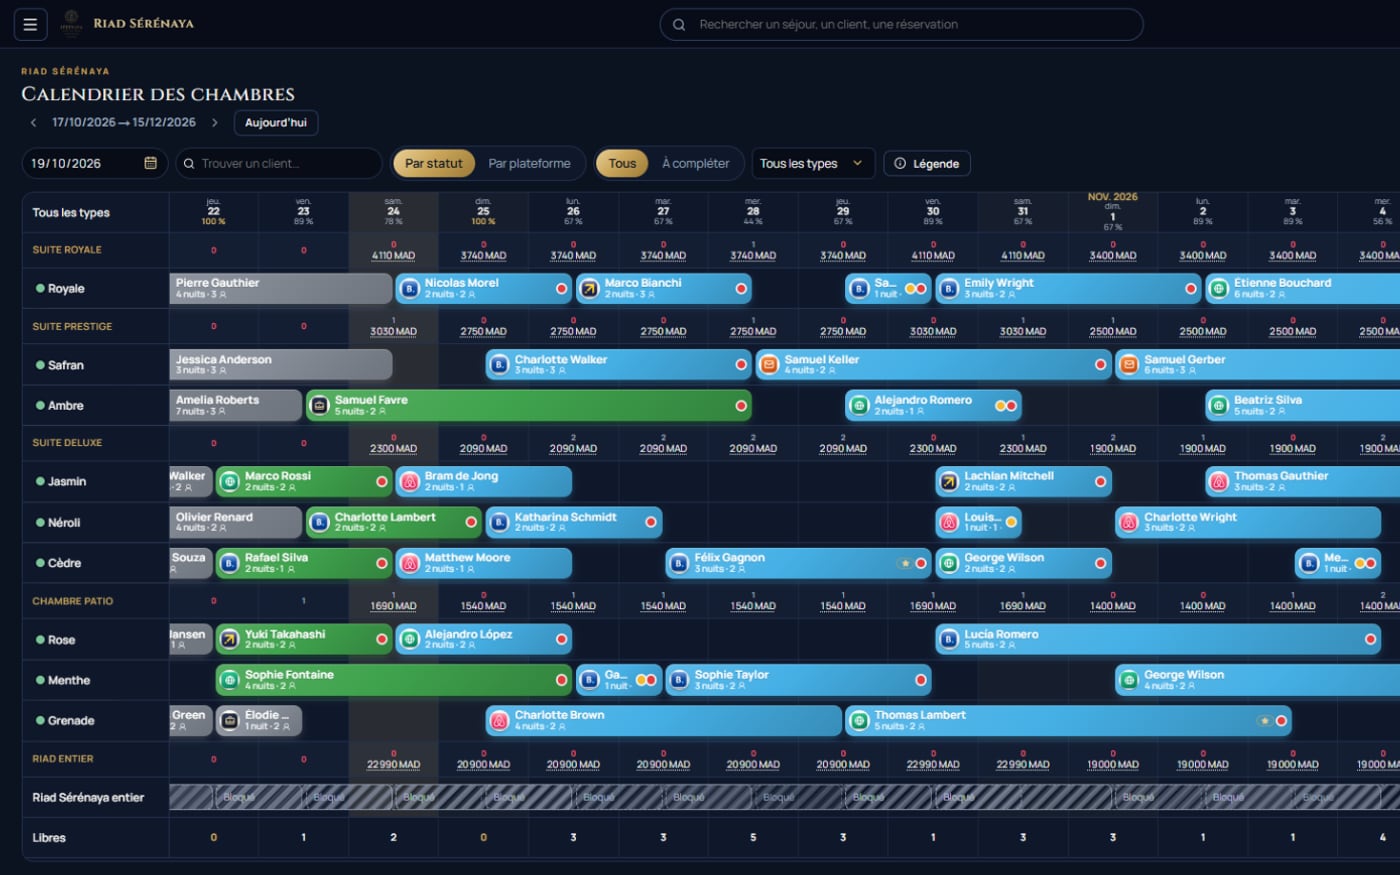Screen dimensions: 1400x875
Task: Click the Trouver un client search field
Action: [279, 163]
